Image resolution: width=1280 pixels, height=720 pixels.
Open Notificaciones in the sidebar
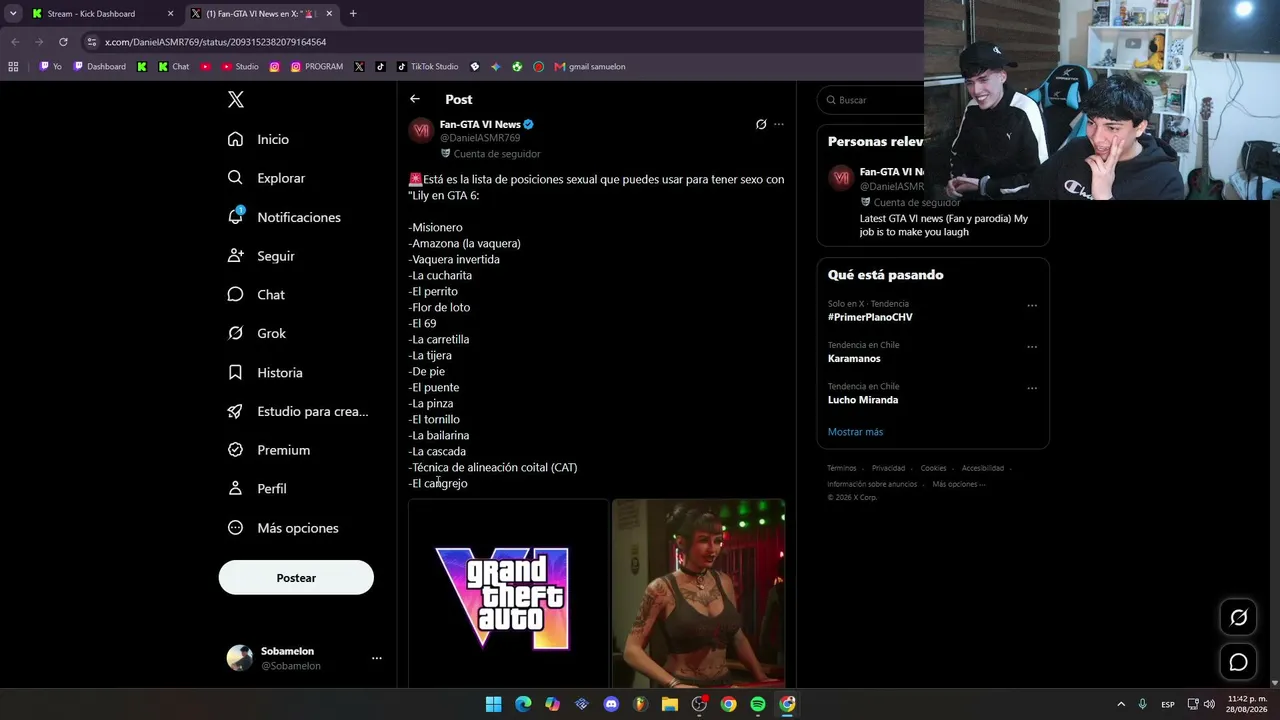pos(284,217)
